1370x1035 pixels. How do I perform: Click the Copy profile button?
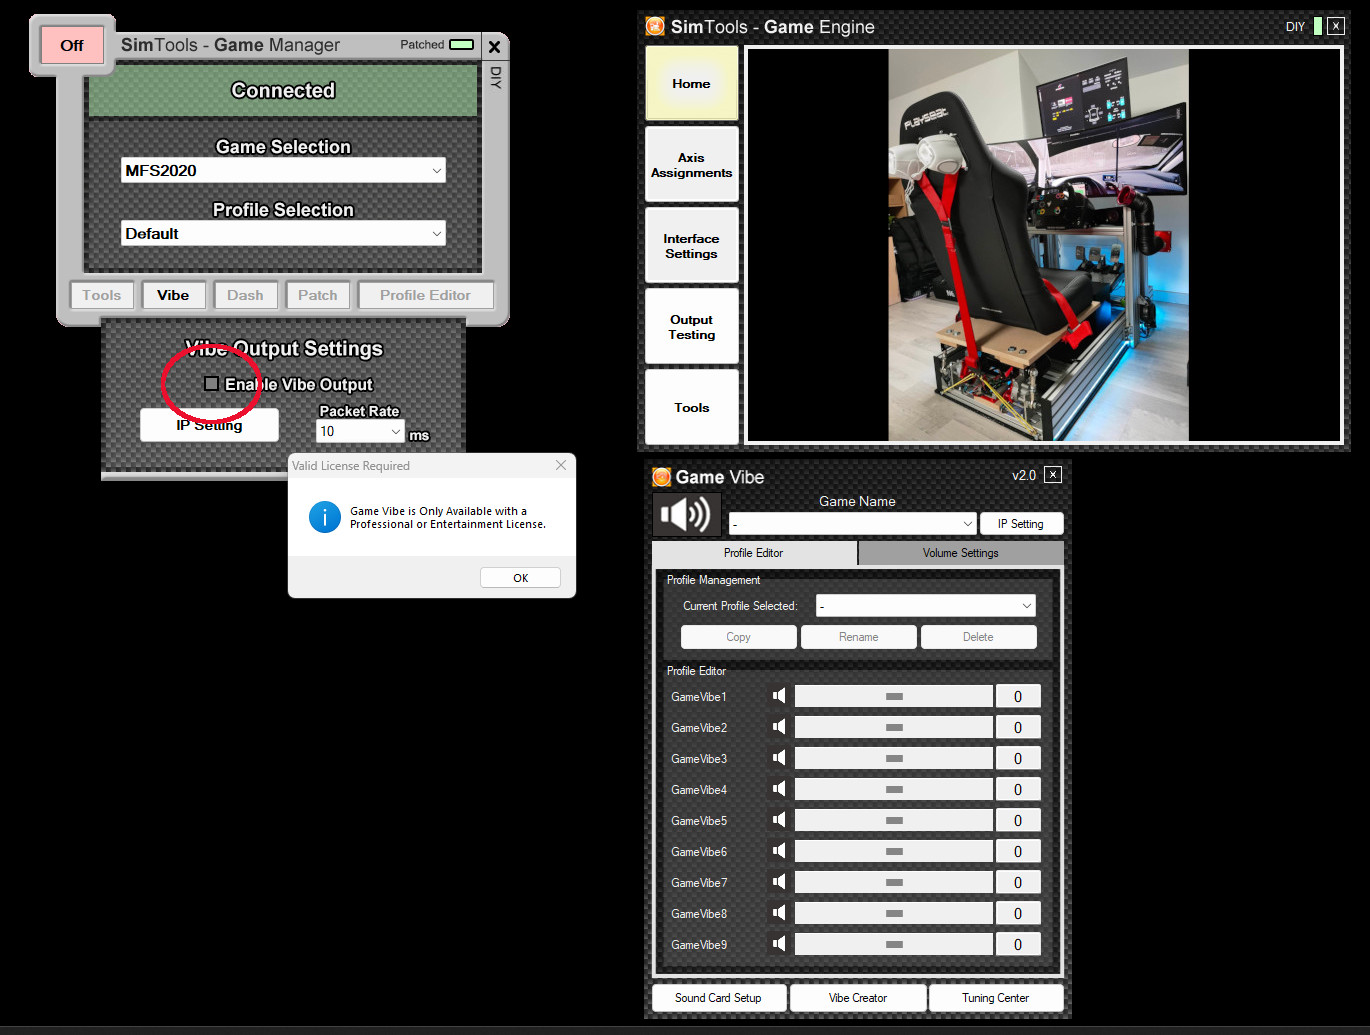(x=739, y=637)
